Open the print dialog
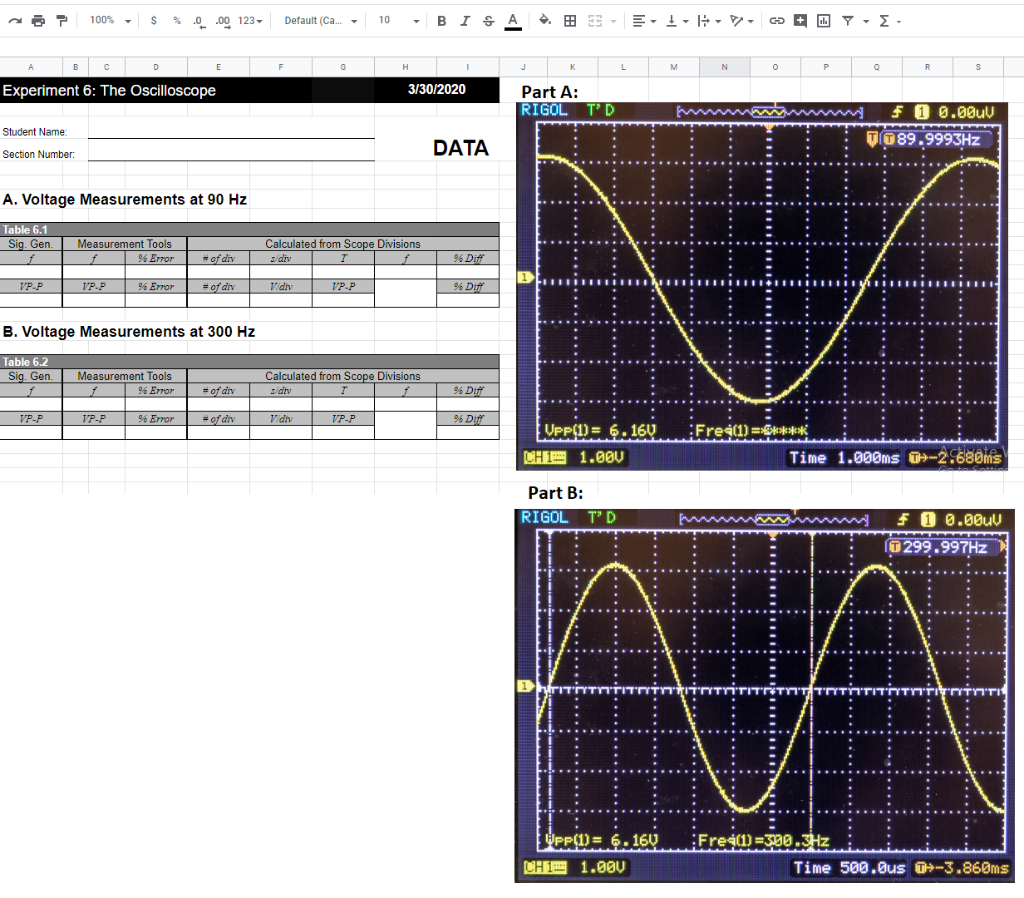 pos(36,20)
